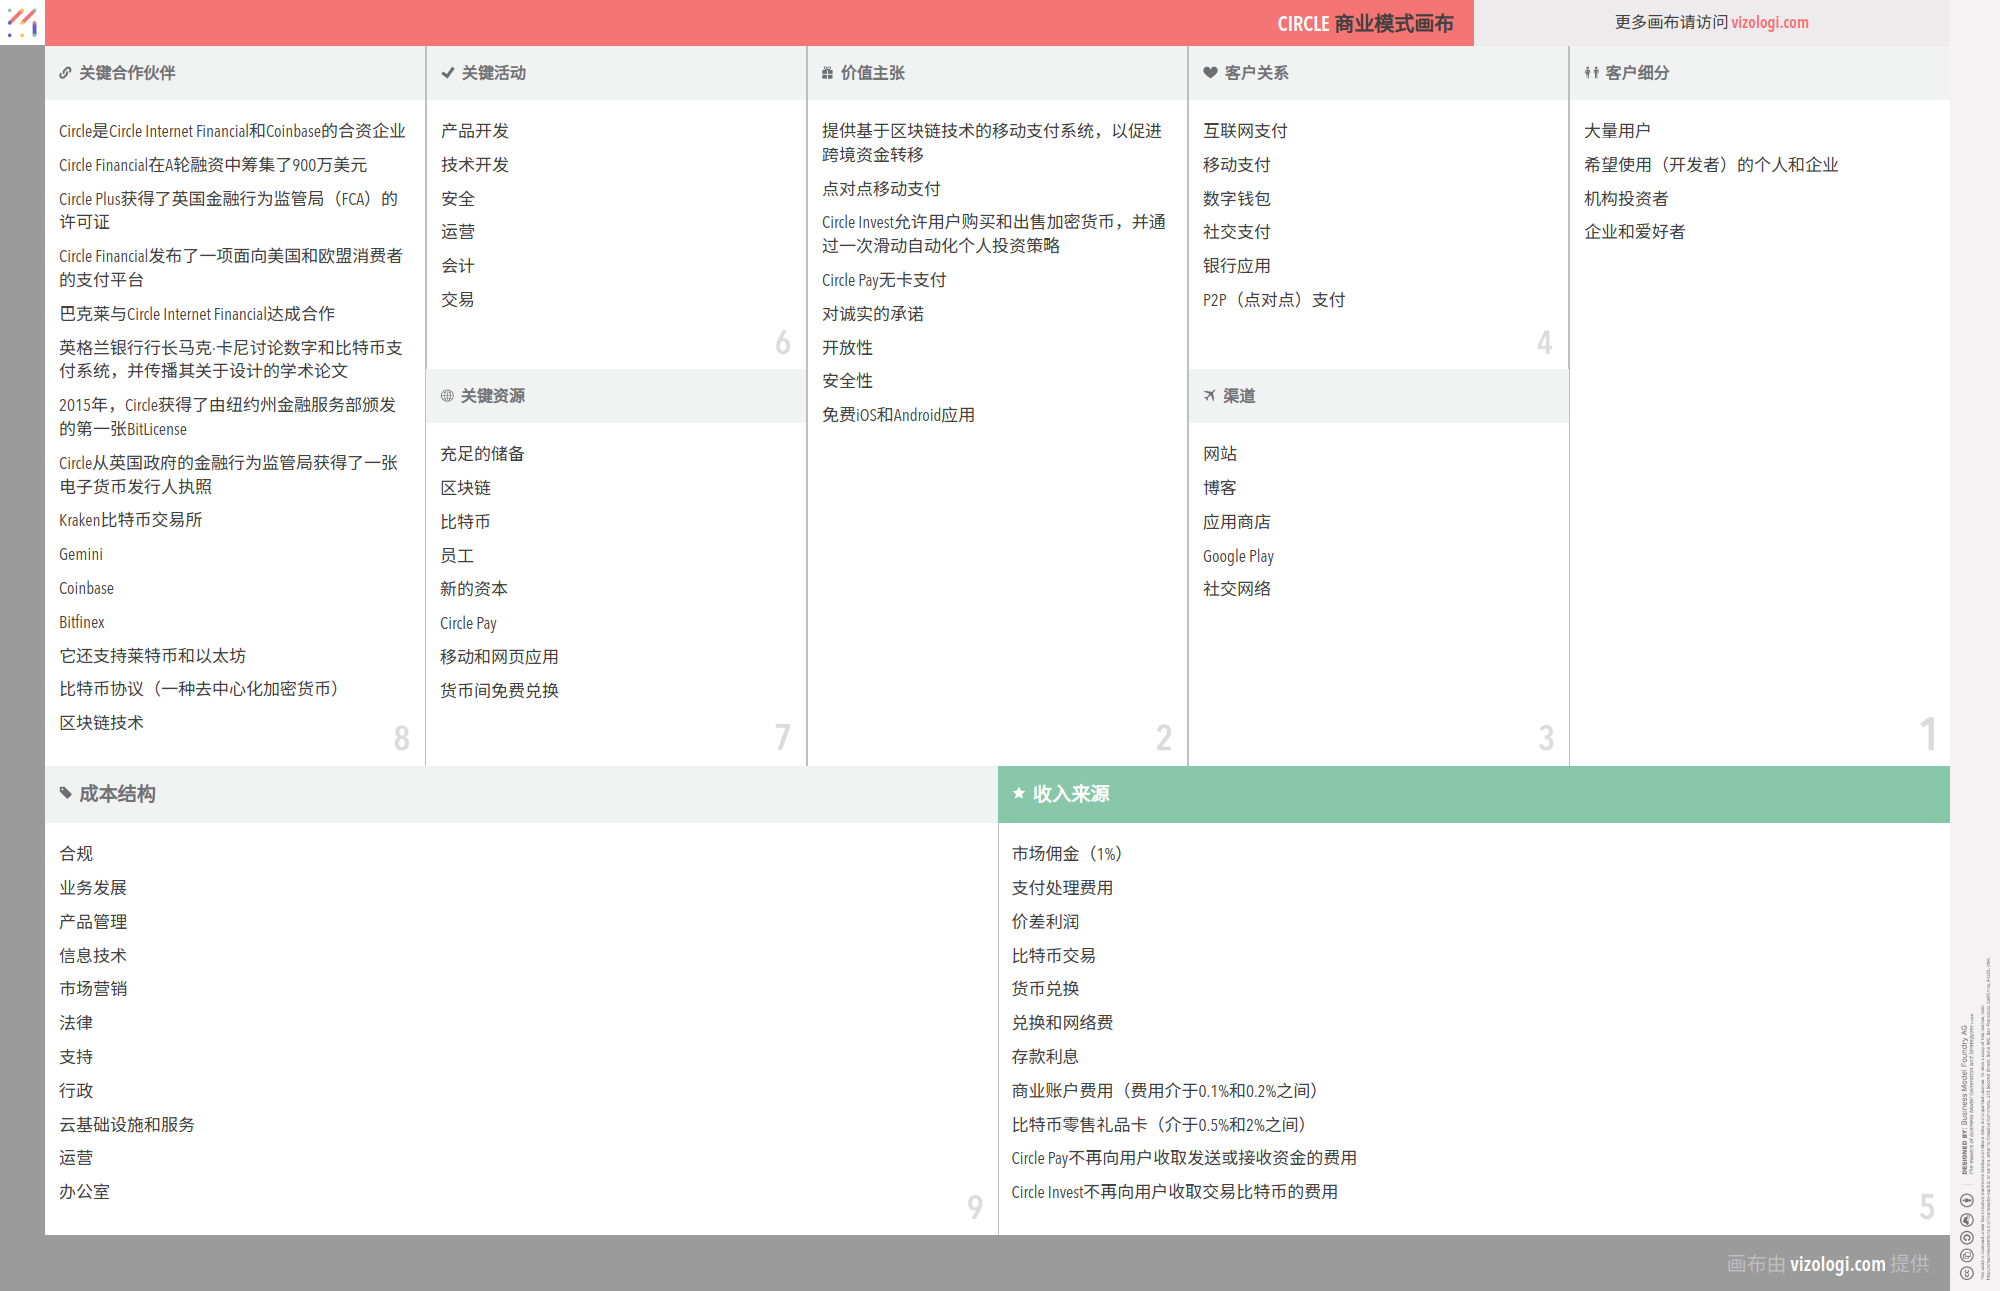Click the airplane icon beside 渠道
Screen dimensions: 2000x1291
click(1210, 396)
